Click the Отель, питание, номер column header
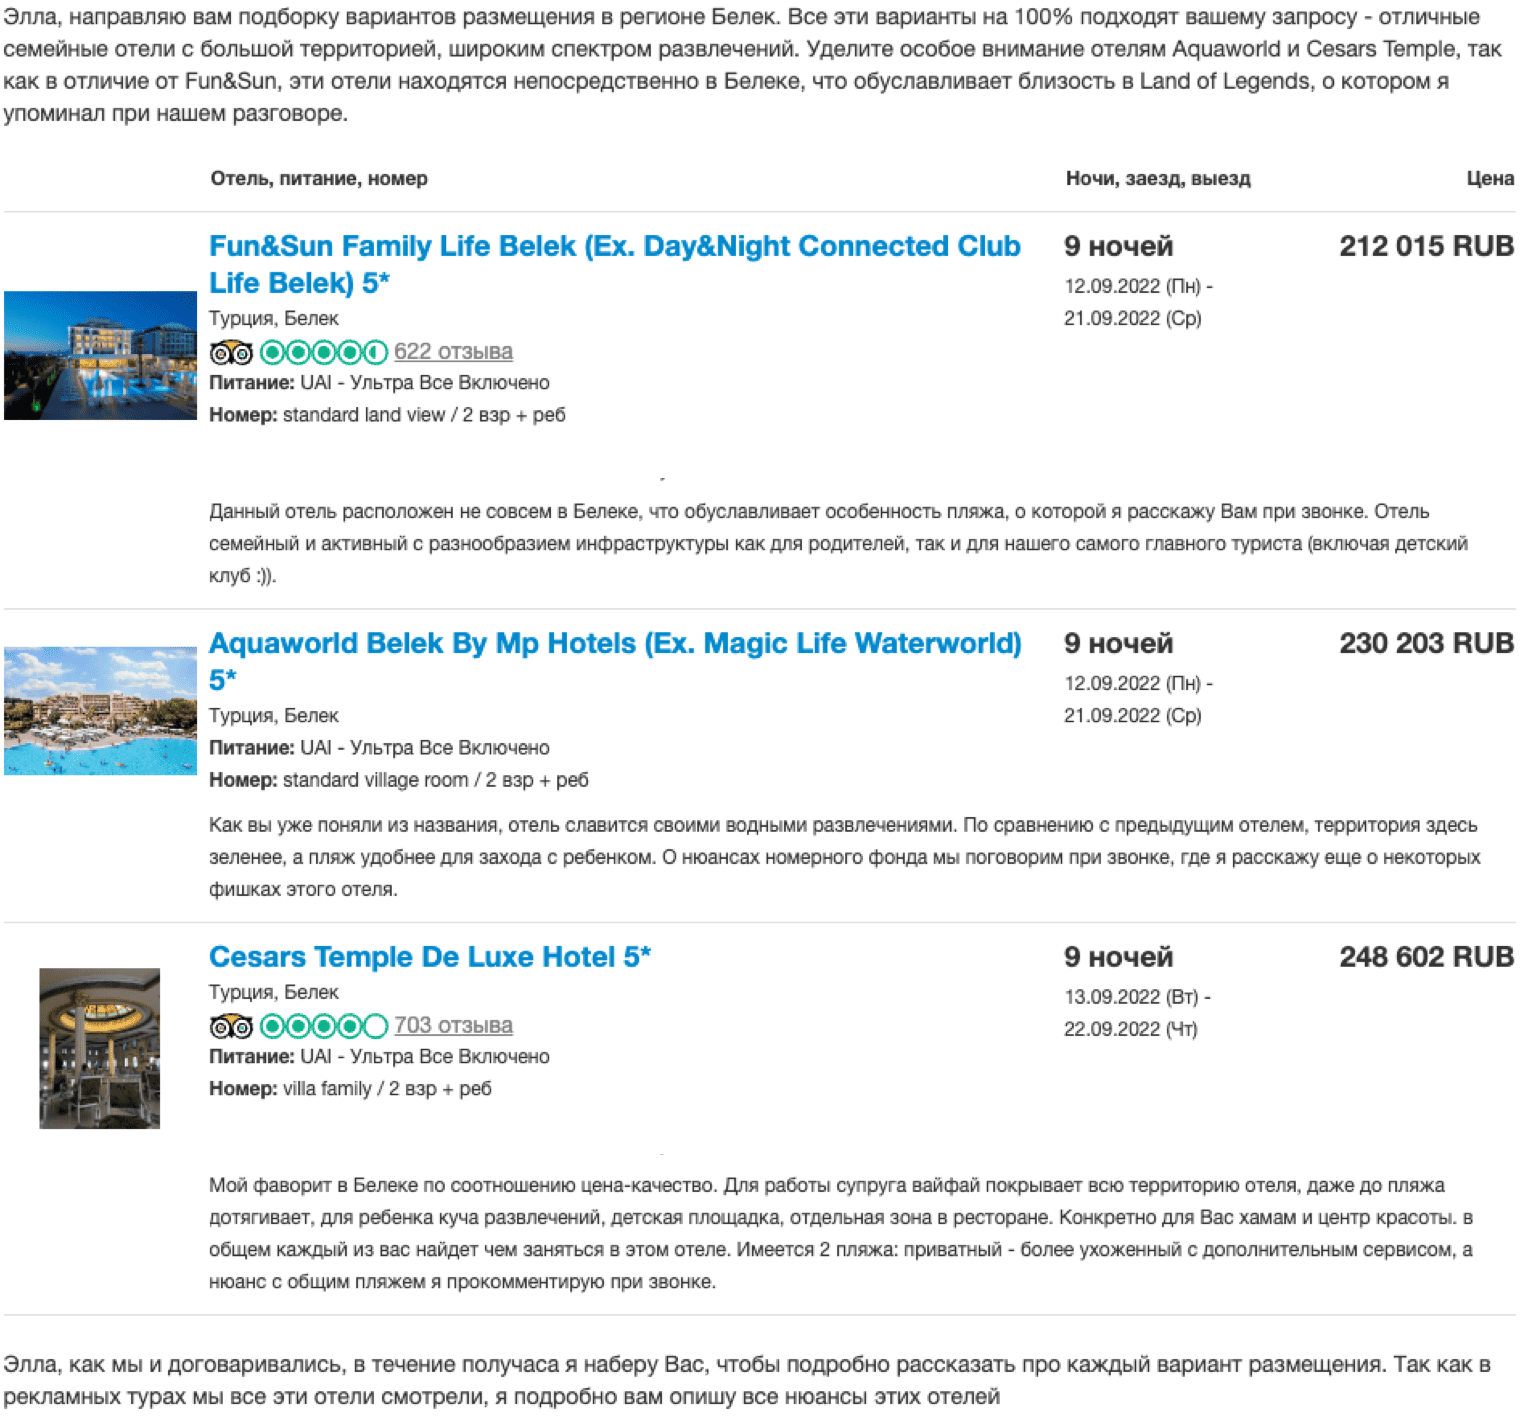1520x1418 pixels. 319,178
